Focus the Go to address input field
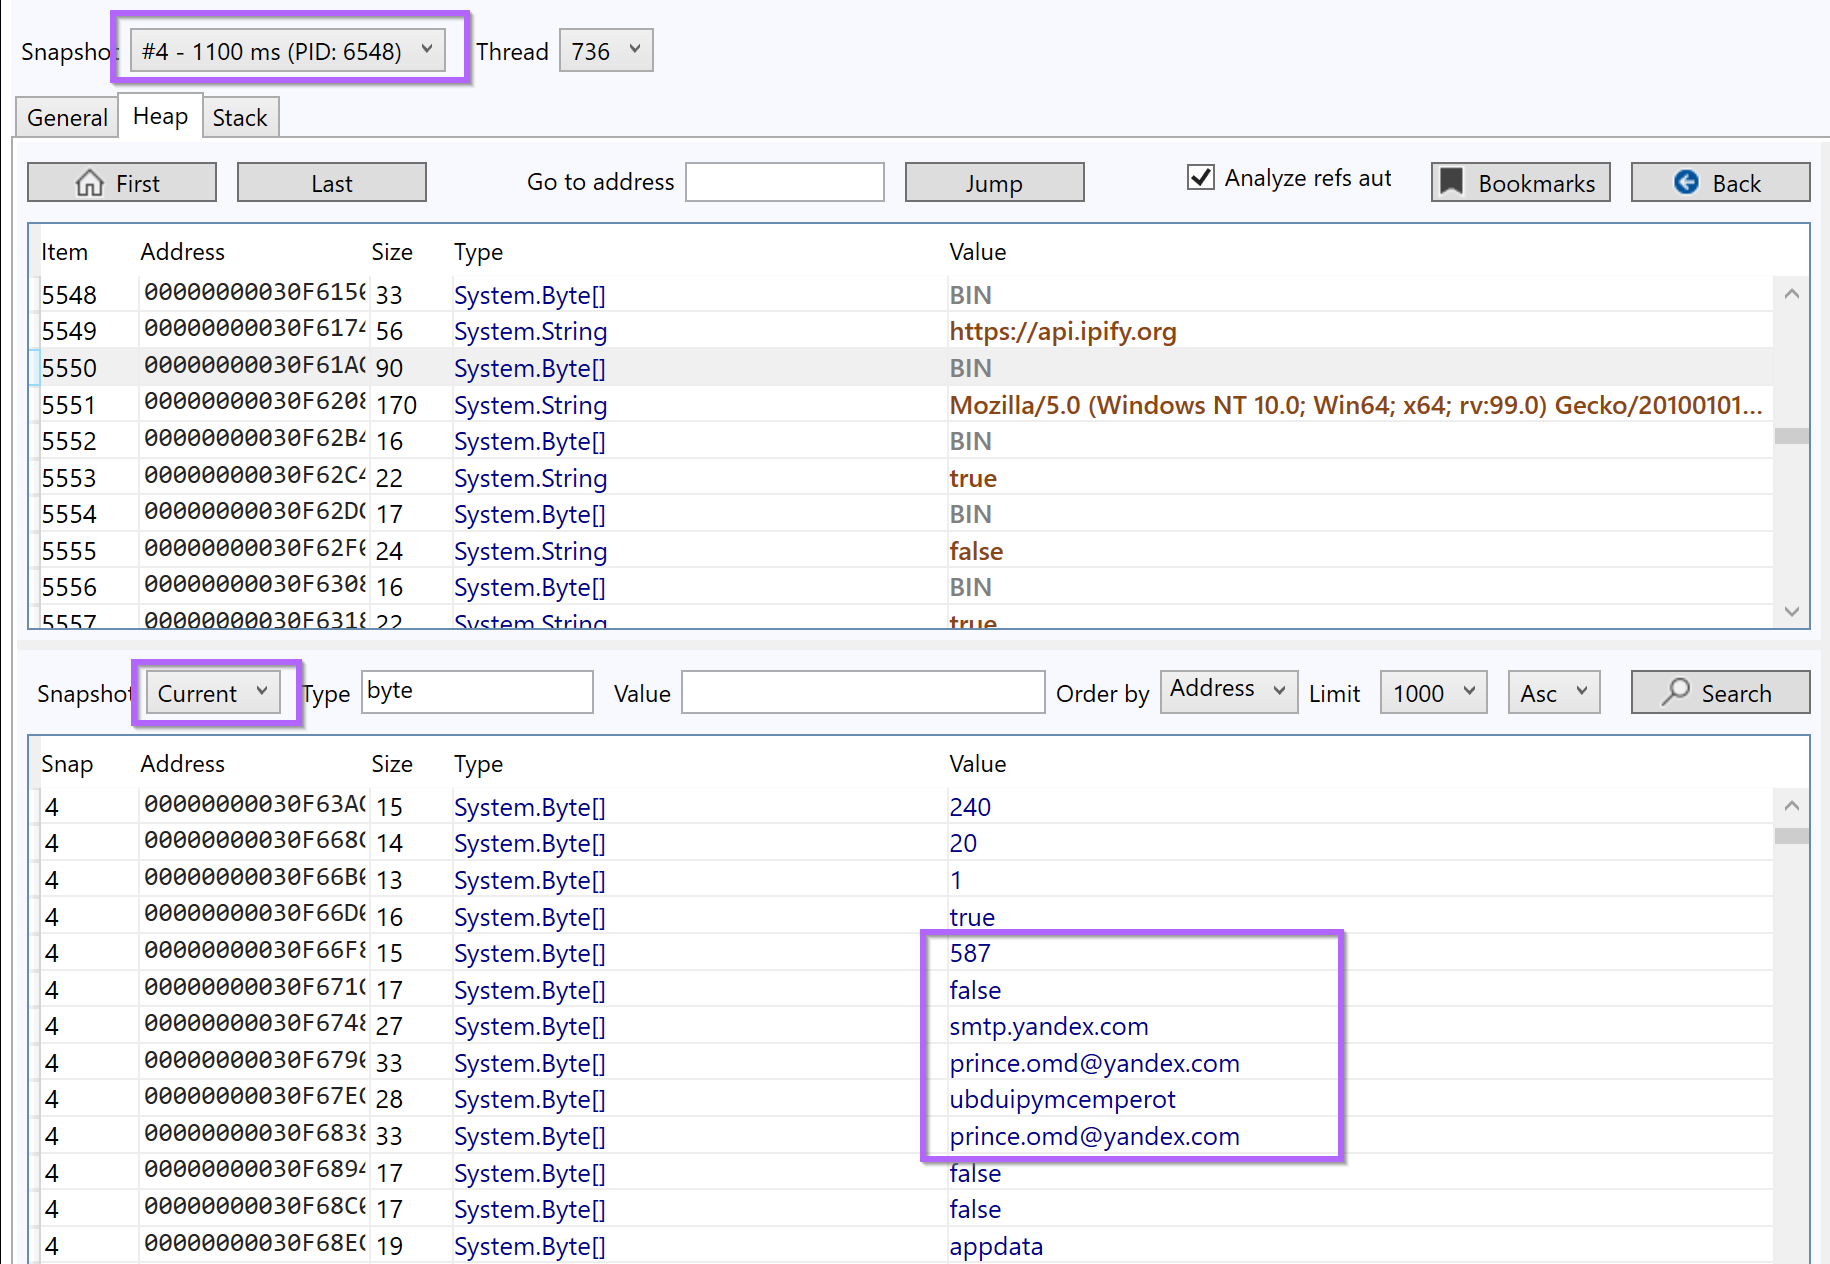1830x1264 pixels. (x=785, y=182)
